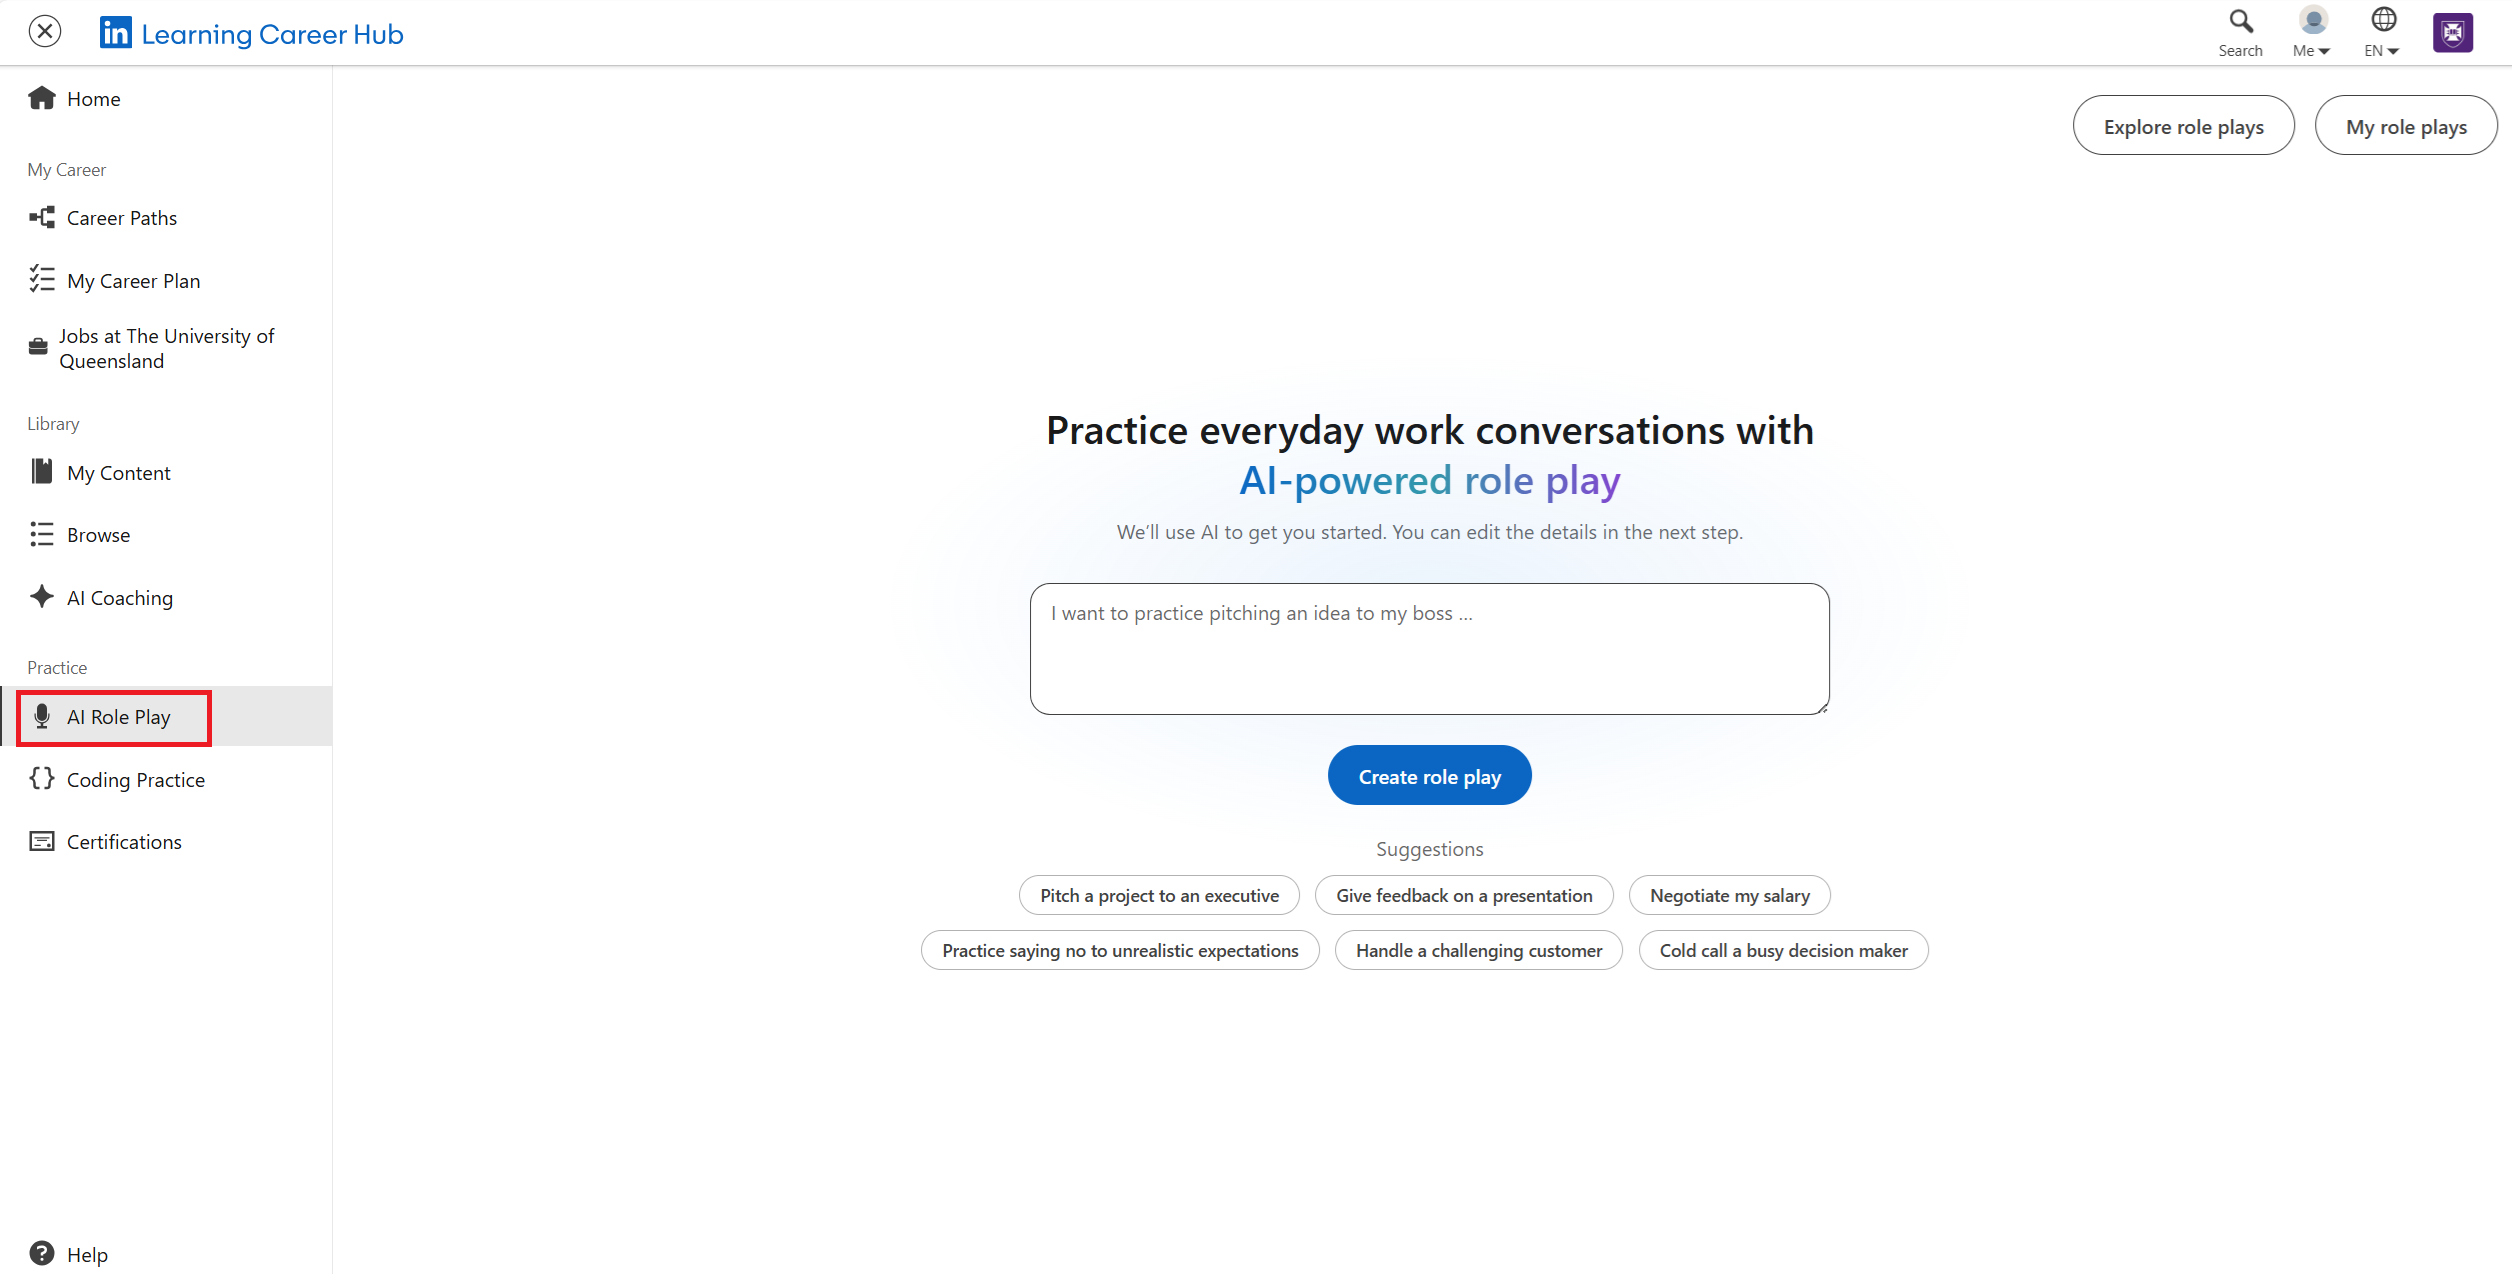Open My Content in the Library
Image resolution: width=2512 pixels, height=1274 pixels.
[x=118, y=472]
